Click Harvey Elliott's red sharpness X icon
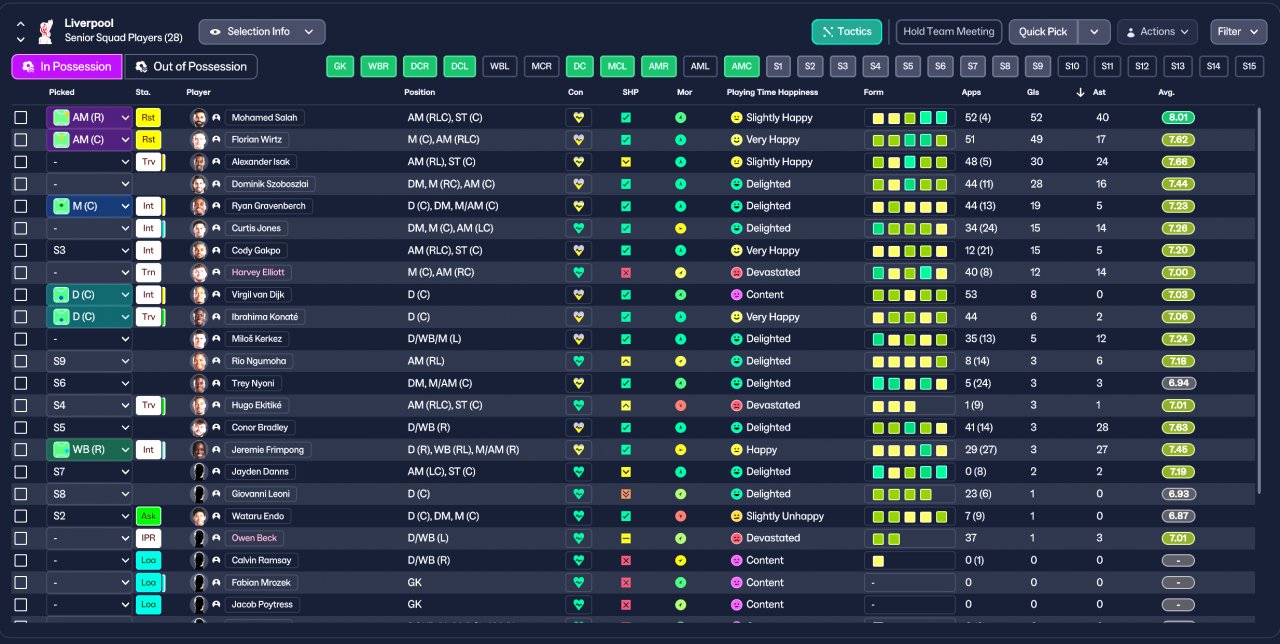The height and width of the screenshot is (644, 1280). (x=626, y=272)
